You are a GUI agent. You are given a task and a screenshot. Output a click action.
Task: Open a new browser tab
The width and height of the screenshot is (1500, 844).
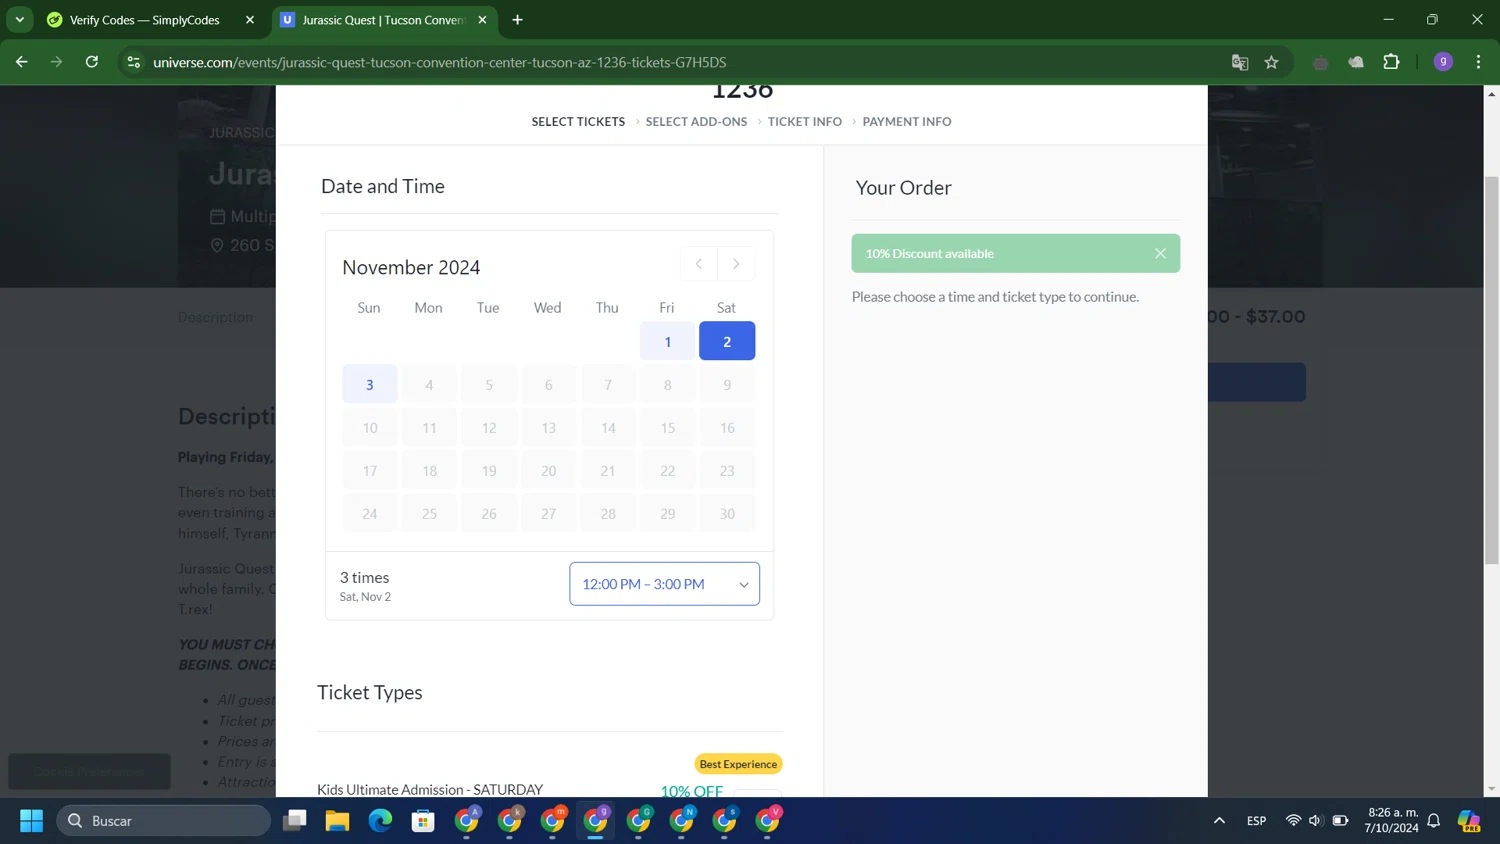click(x=517, y=20)
